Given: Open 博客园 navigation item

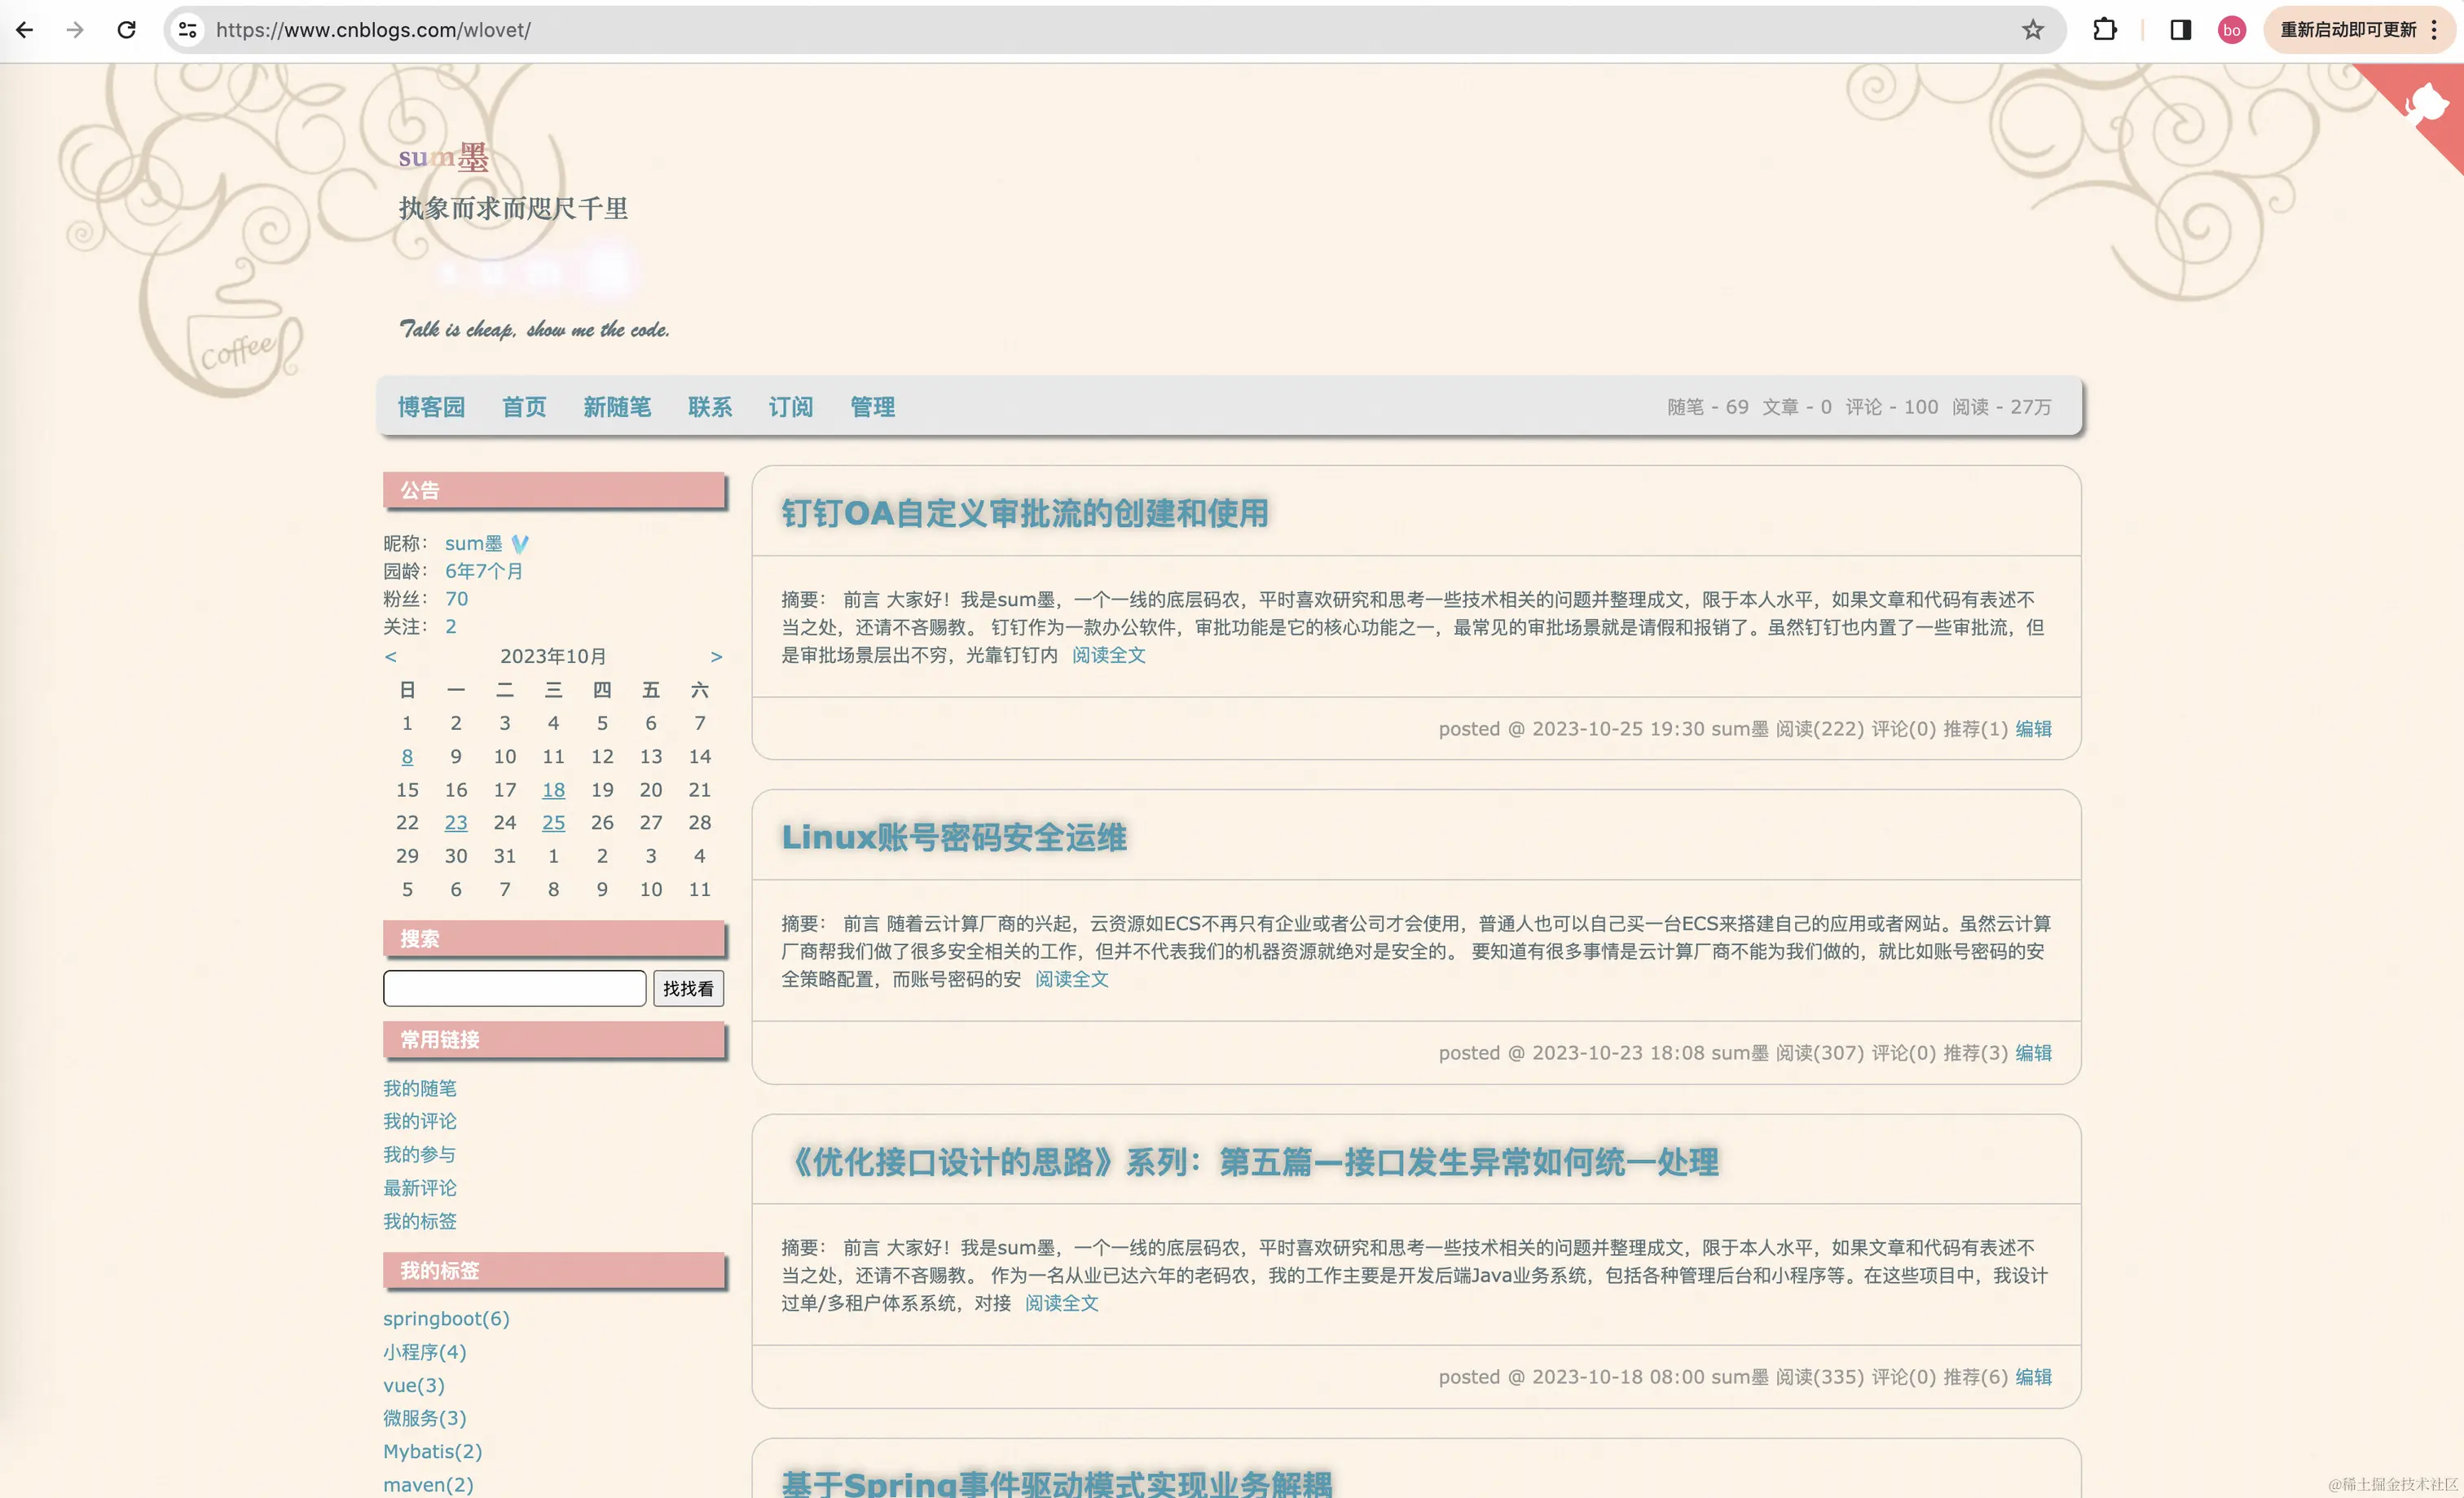Looking at the screenshot, I should click(x=431, y=407).
